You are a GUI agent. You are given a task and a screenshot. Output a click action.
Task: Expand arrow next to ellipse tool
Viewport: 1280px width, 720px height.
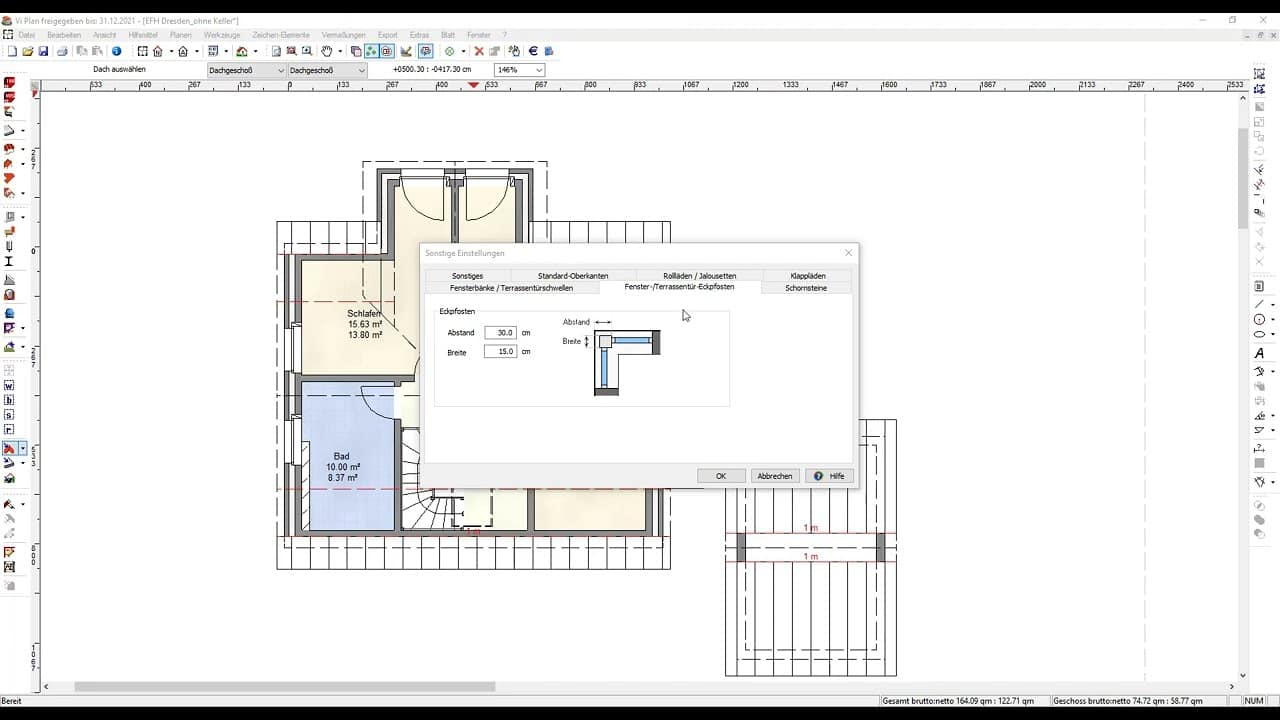(x=1272, y=334)
